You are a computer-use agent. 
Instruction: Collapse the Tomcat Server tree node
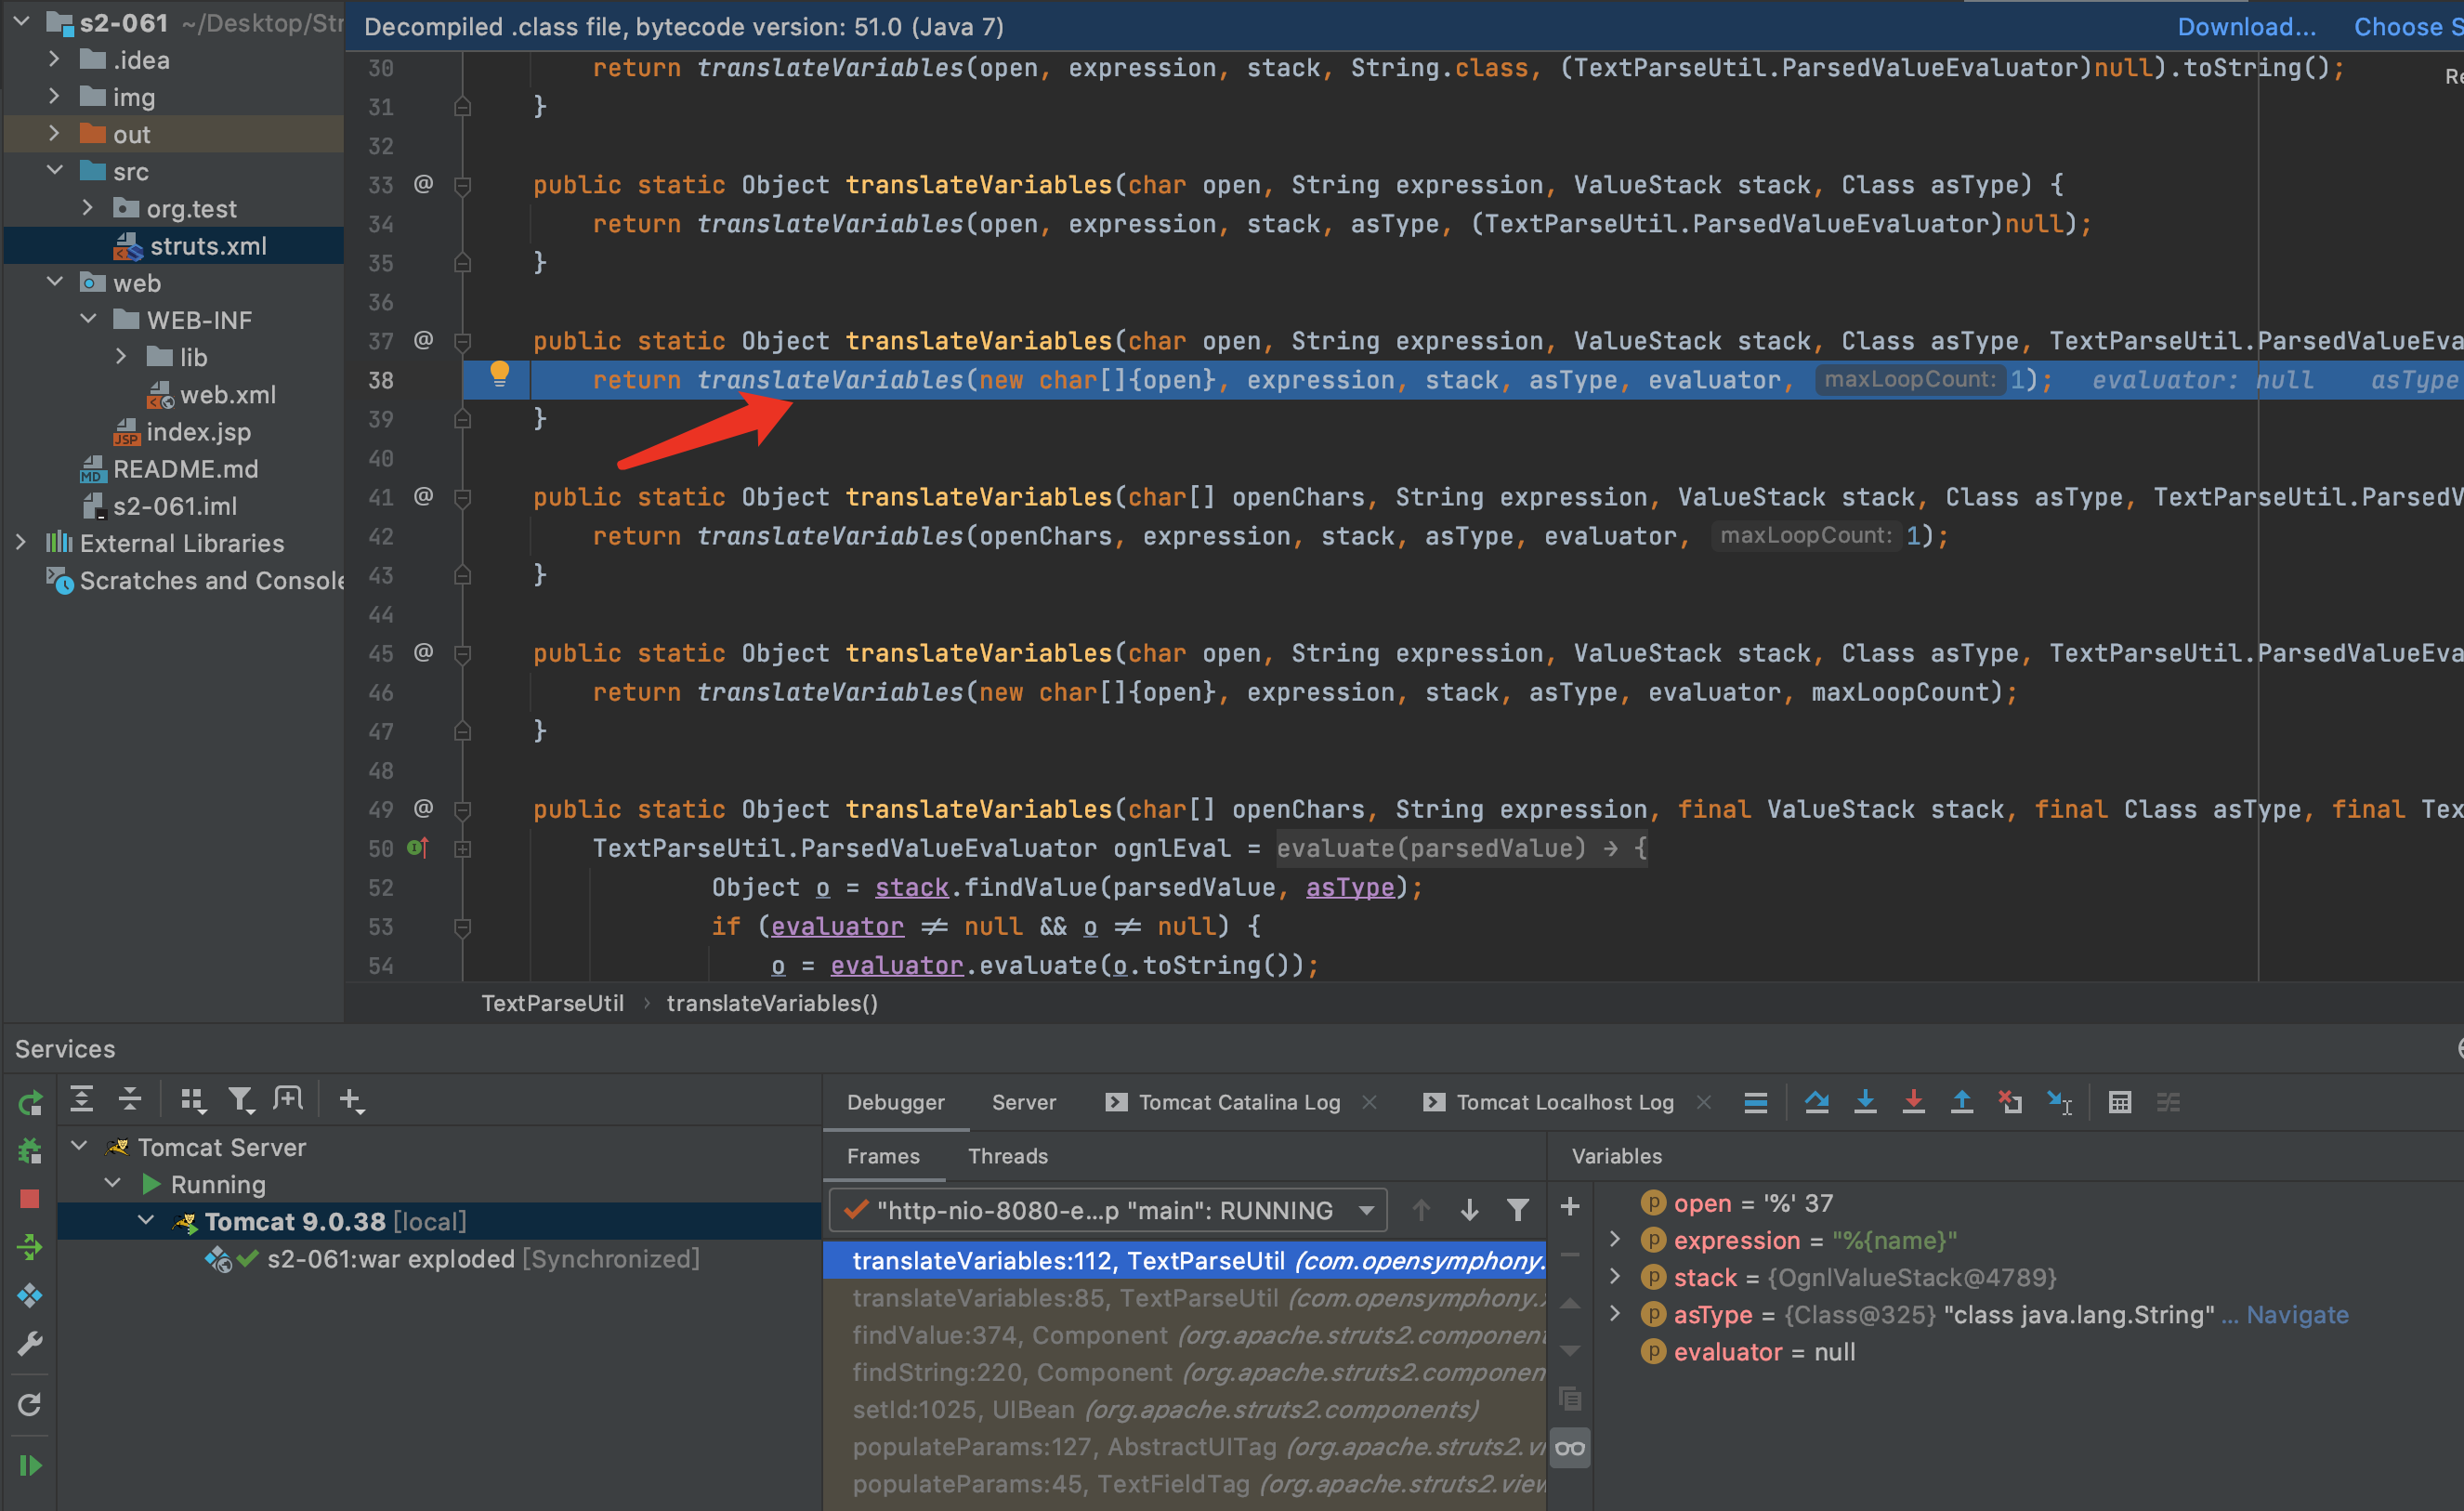80,1146
